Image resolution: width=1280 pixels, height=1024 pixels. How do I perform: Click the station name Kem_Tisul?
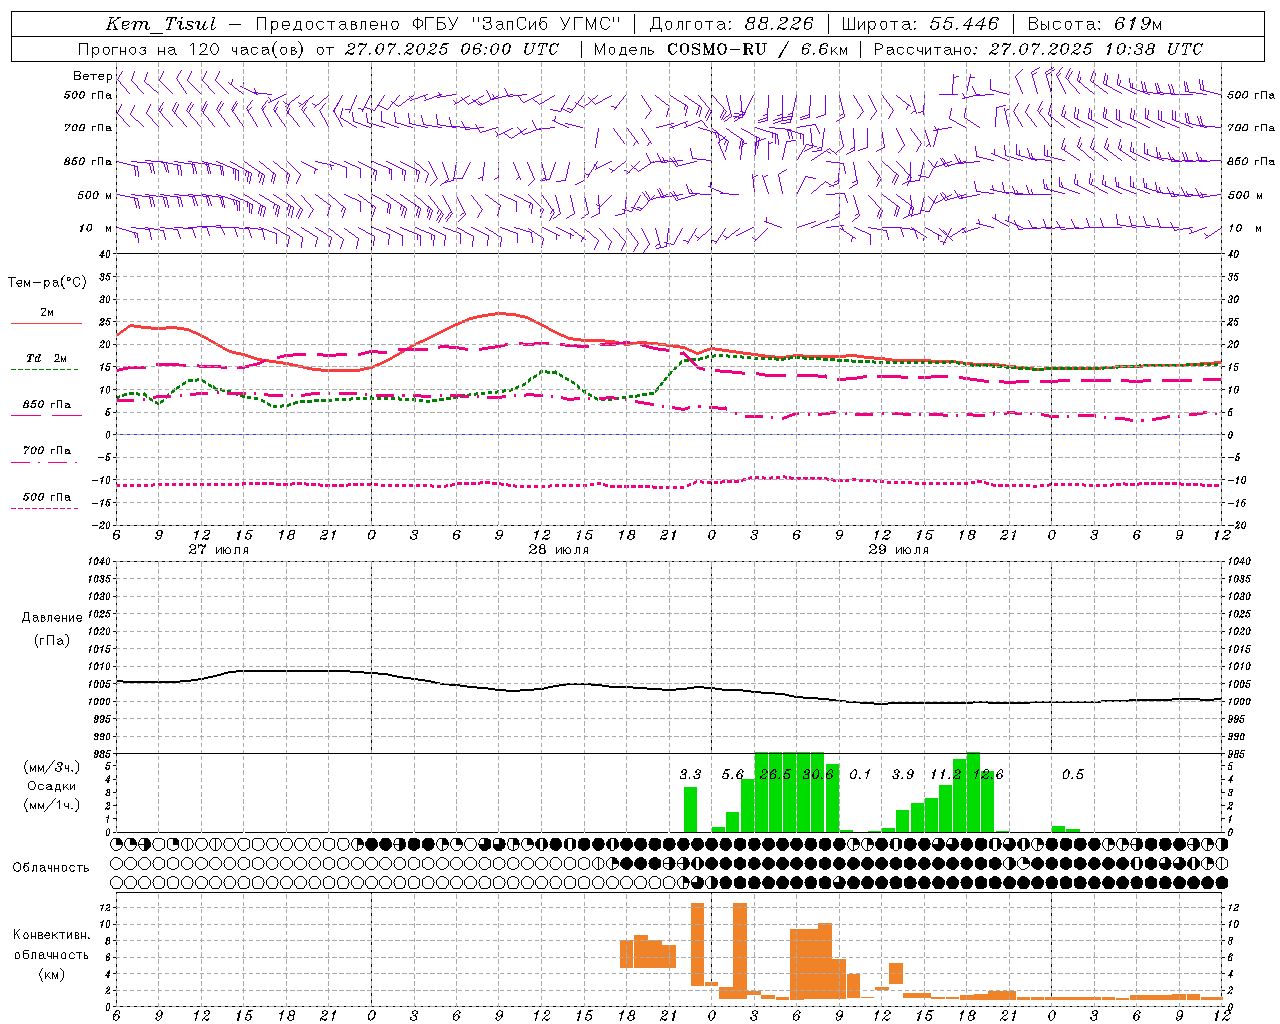[161, 24]
